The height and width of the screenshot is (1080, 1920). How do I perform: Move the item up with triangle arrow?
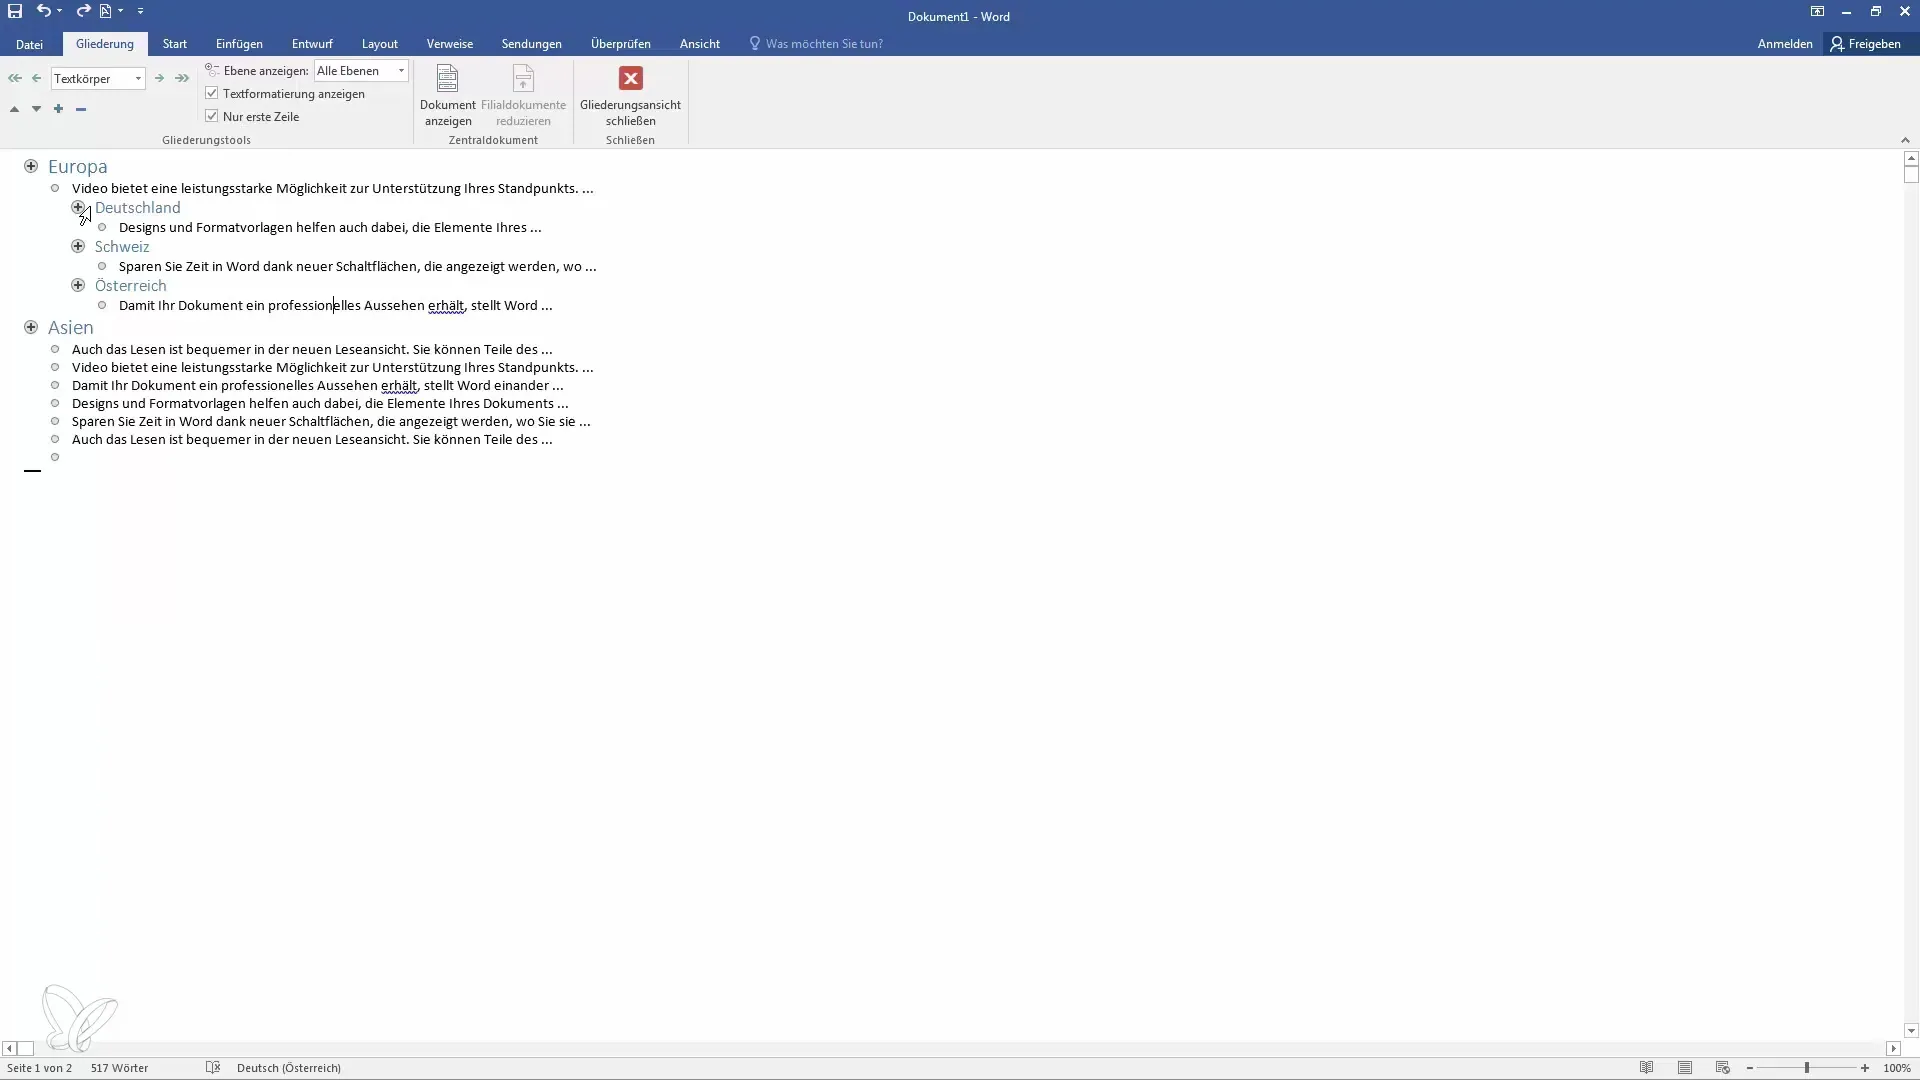(14, 109)
